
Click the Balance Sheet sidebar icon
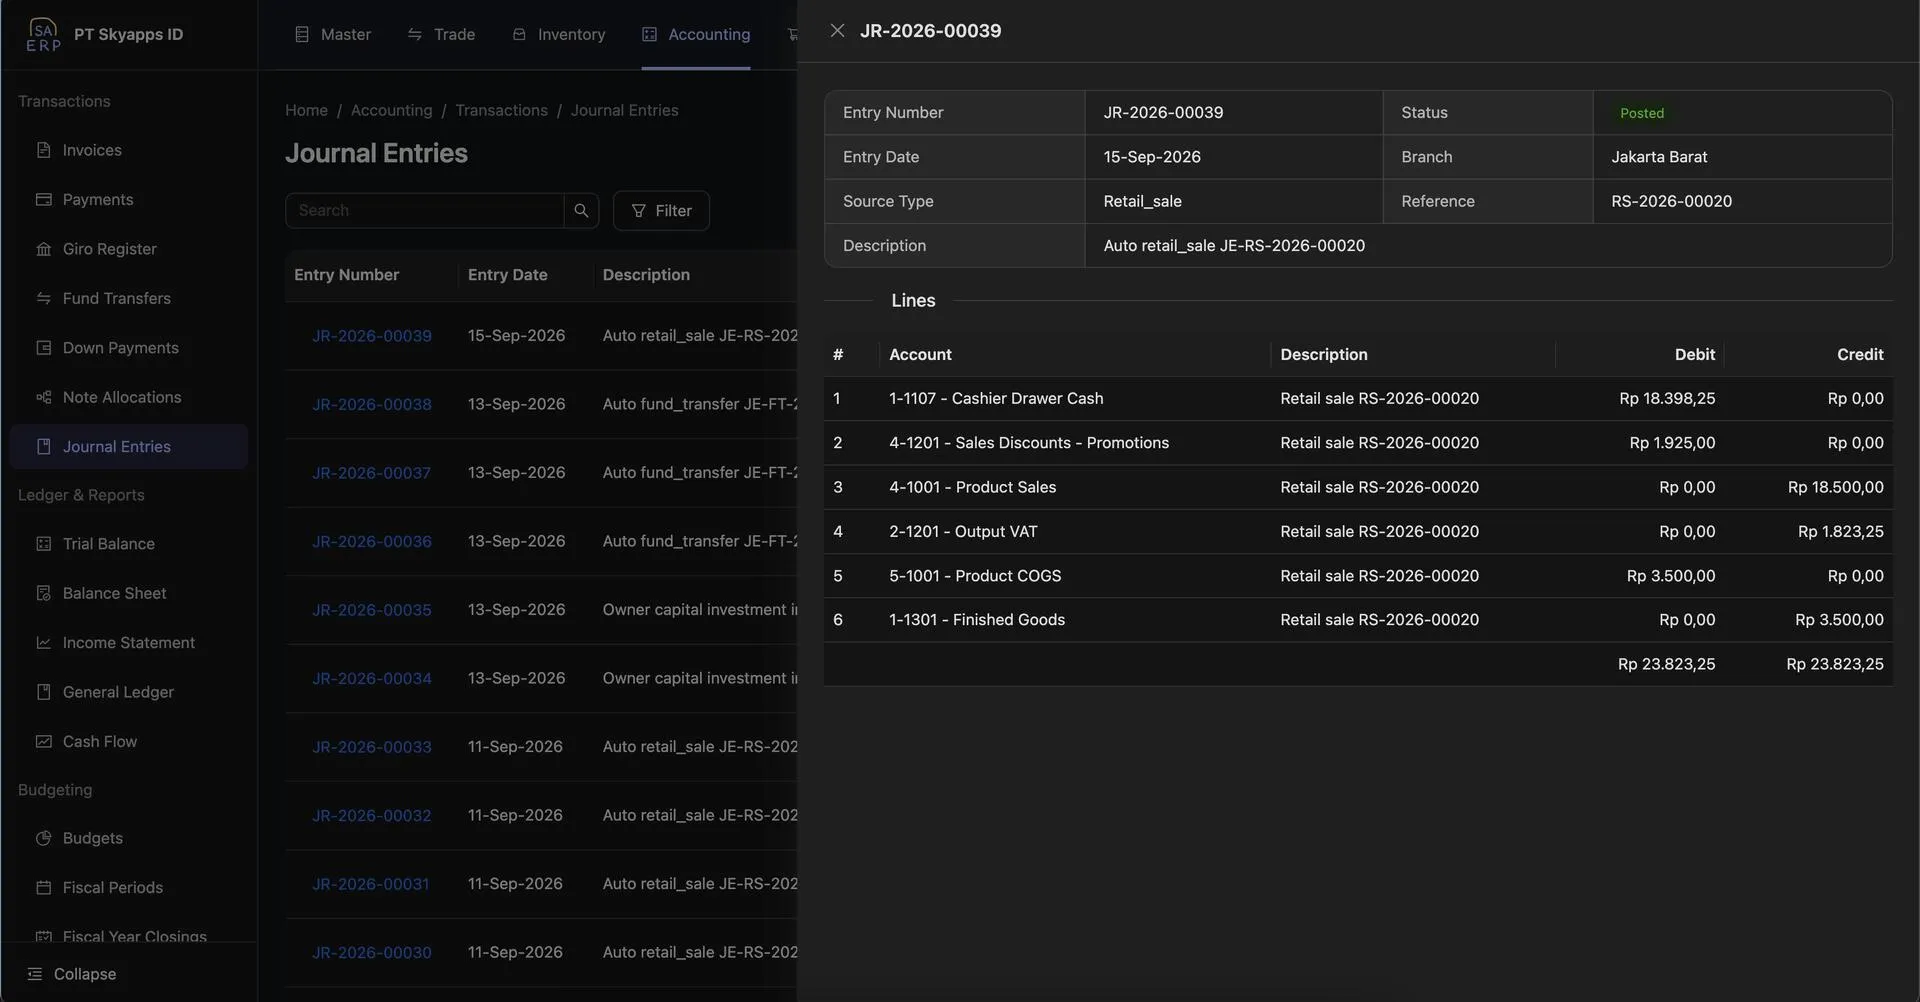[43, 594]
